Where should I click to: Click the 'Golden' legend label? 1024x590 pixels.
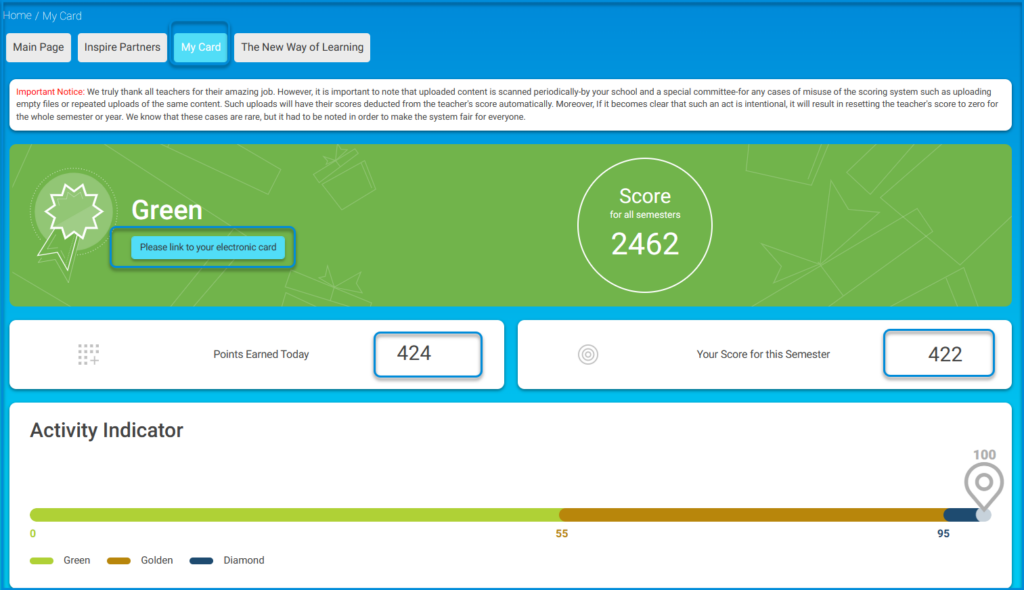click(157, 561)
